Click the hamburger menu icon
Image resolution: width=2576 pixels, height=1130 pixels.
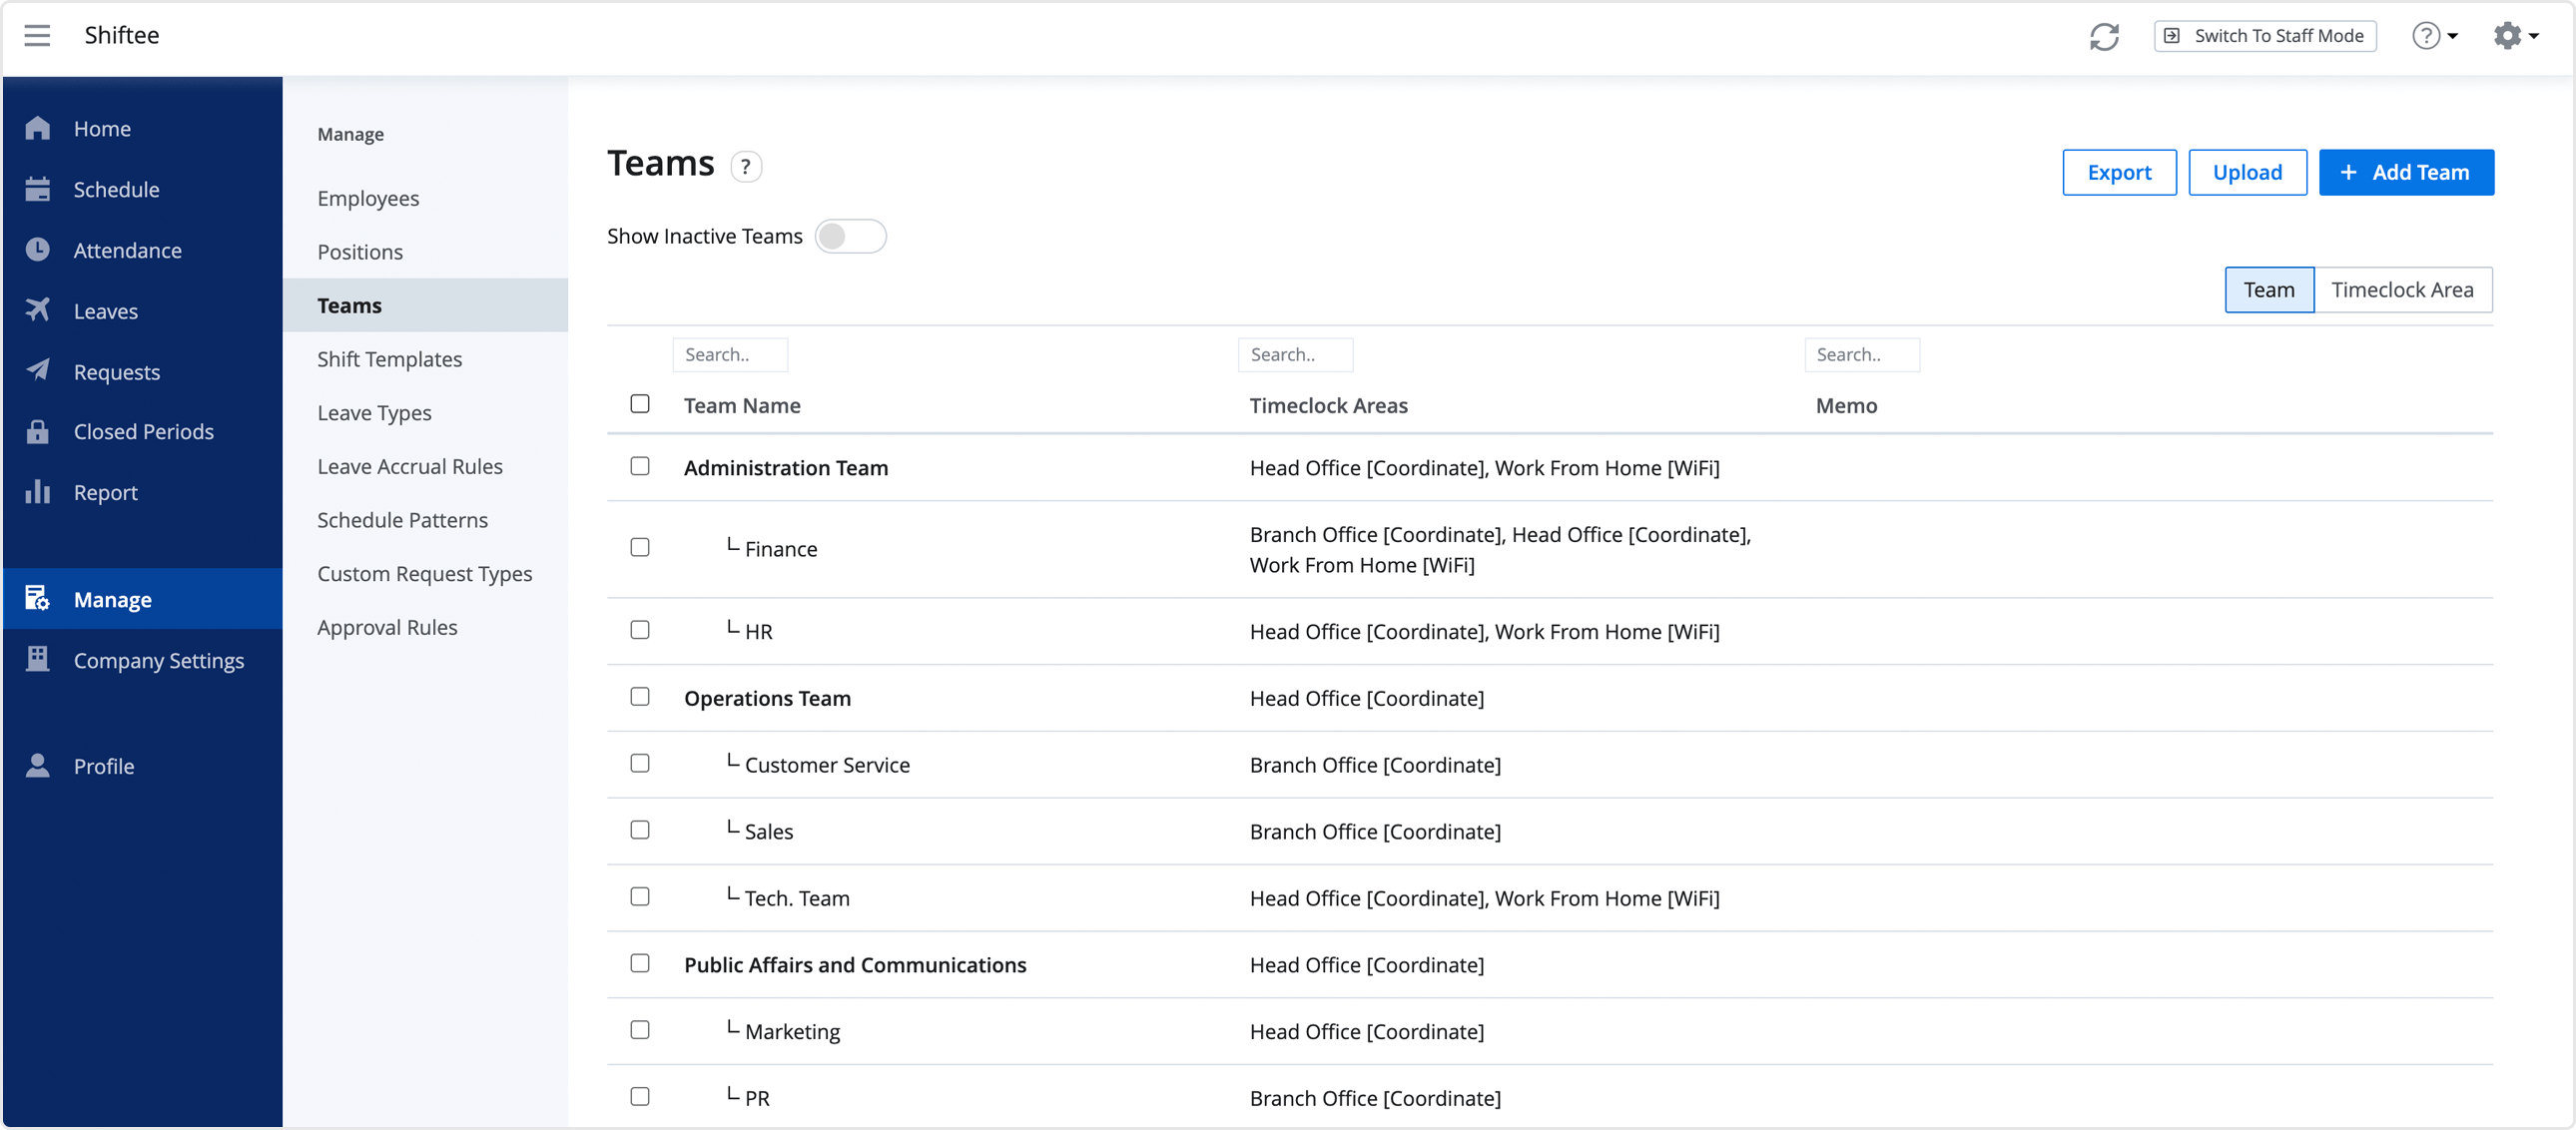[x=37, y=36]
